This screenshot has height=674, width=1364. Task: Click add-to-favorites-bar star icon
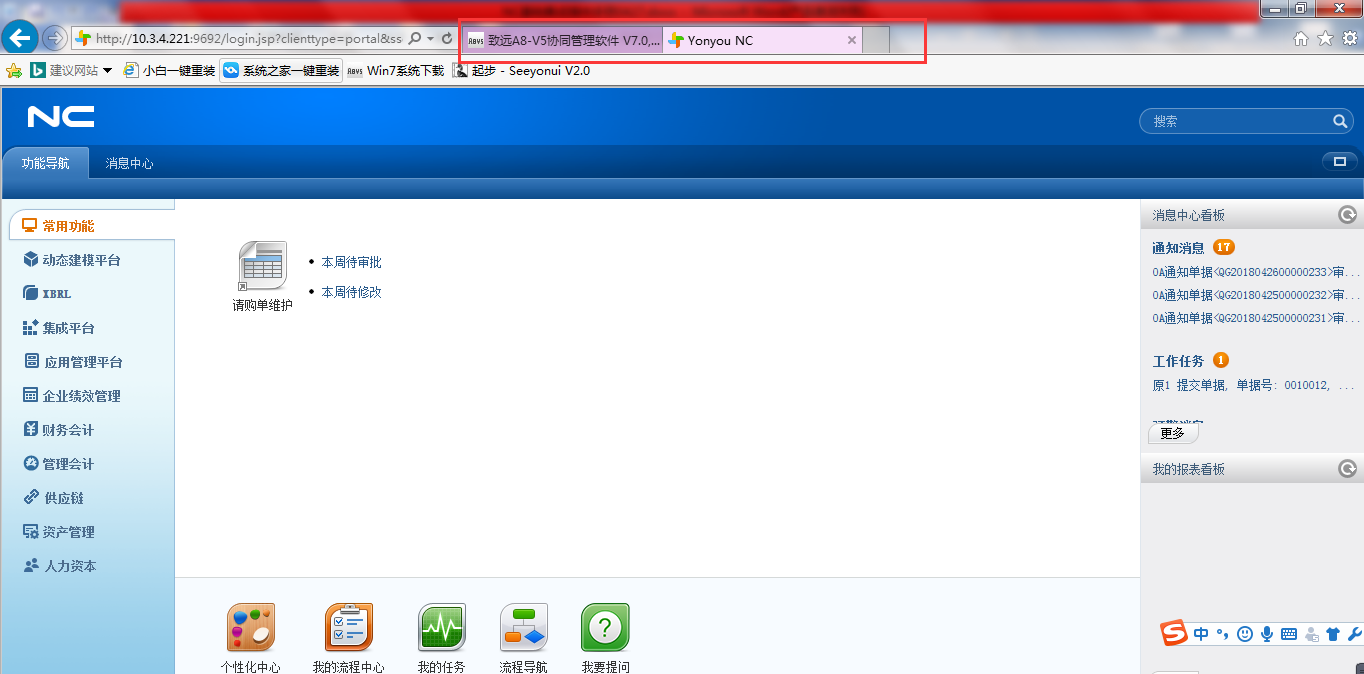pyautogui.click(x=14, y=70)
